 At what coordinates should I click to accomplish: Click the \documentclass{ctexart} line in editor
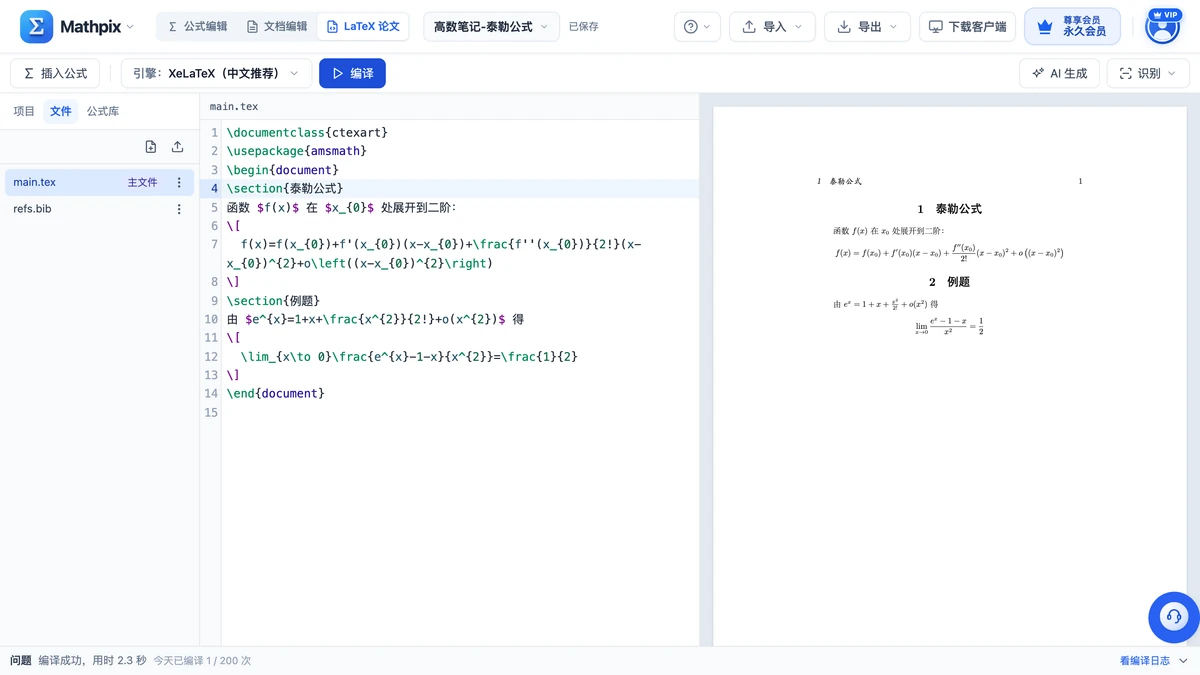pos(307,132)
